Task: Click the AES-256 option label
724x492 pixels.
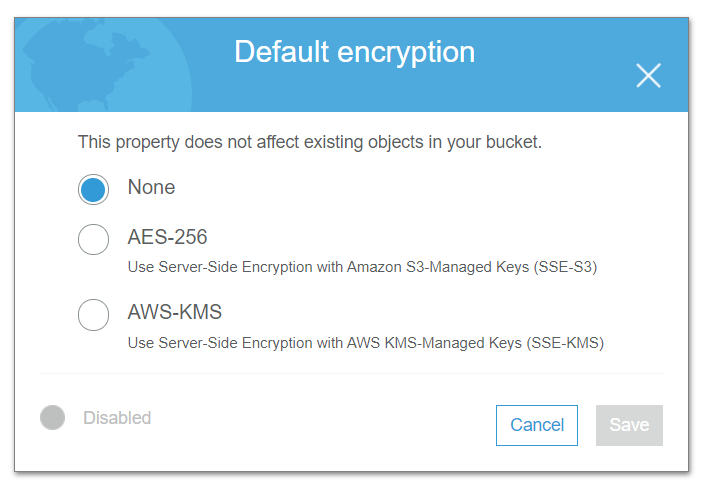Action: pos(167,237)
